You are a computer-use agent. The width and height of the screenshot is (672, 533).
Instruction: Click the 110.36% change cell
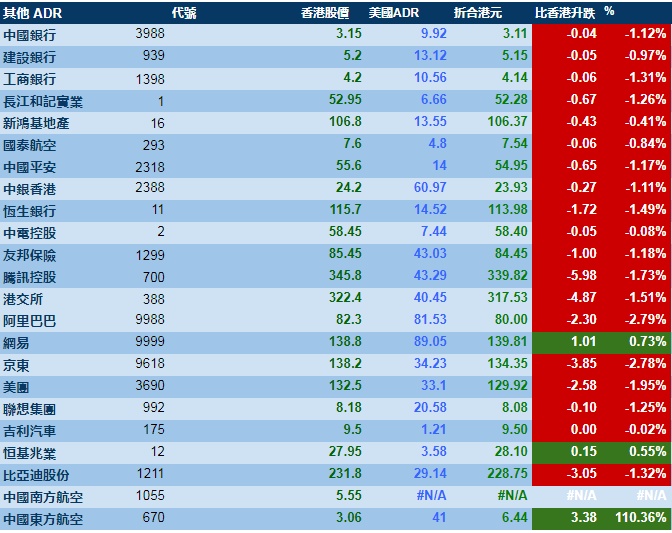(x=641, y=518)
